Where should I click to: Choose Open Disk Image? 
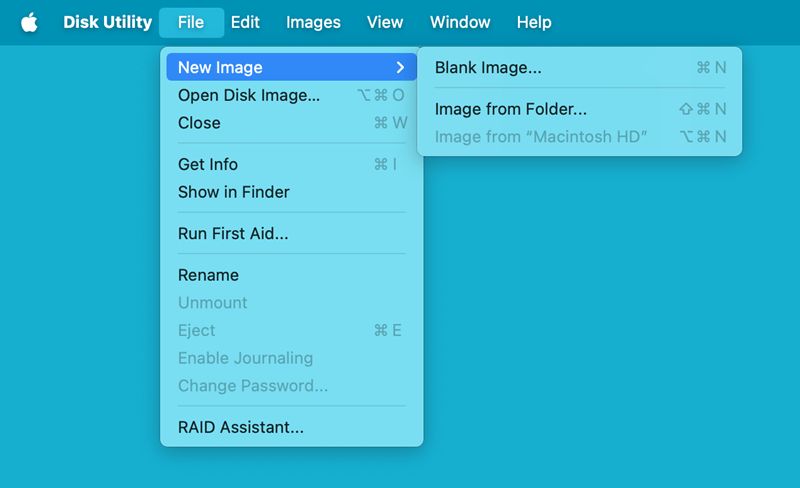[249, 95]
